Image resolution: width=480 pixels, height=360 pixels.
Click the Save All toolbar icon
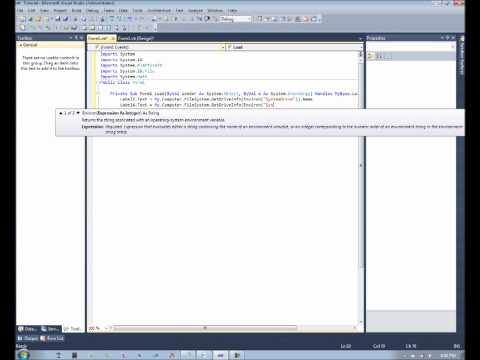(66, 19)
